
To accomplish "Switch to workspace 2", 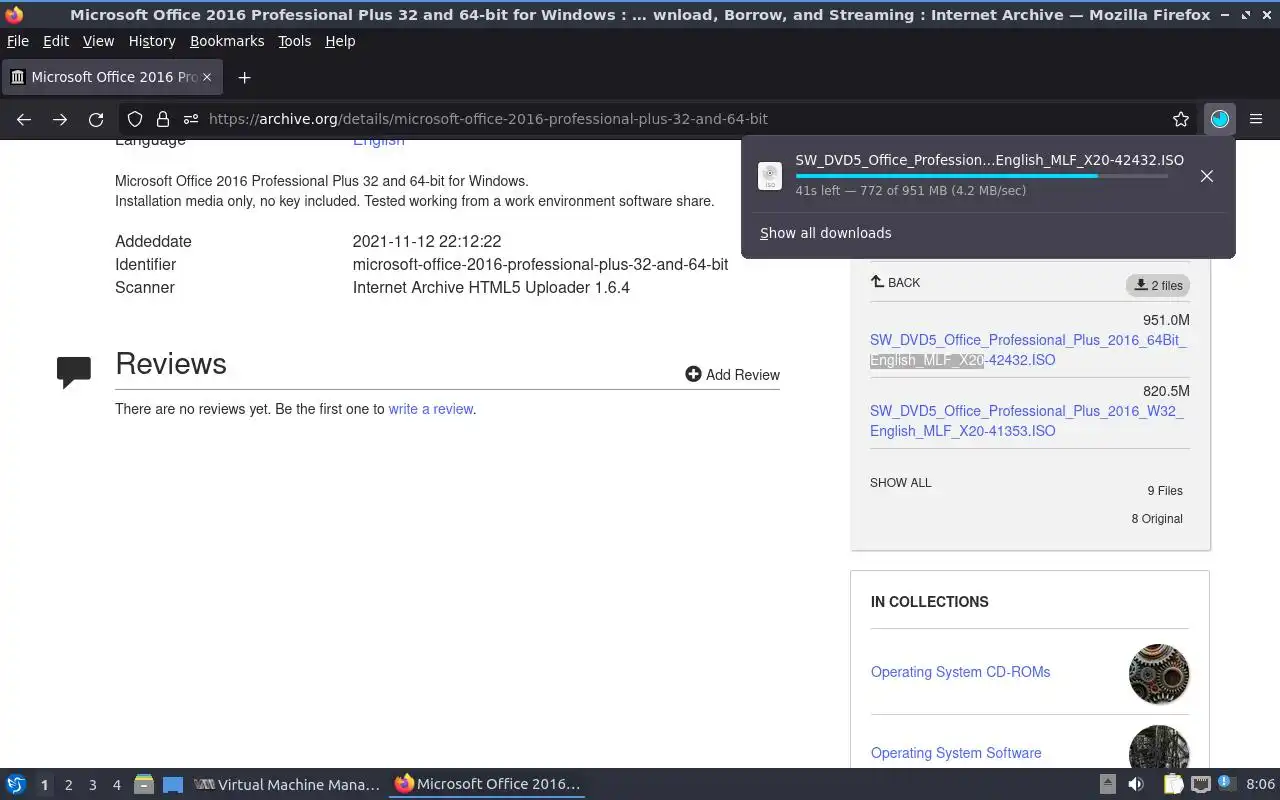I will [x=68, y=785].
